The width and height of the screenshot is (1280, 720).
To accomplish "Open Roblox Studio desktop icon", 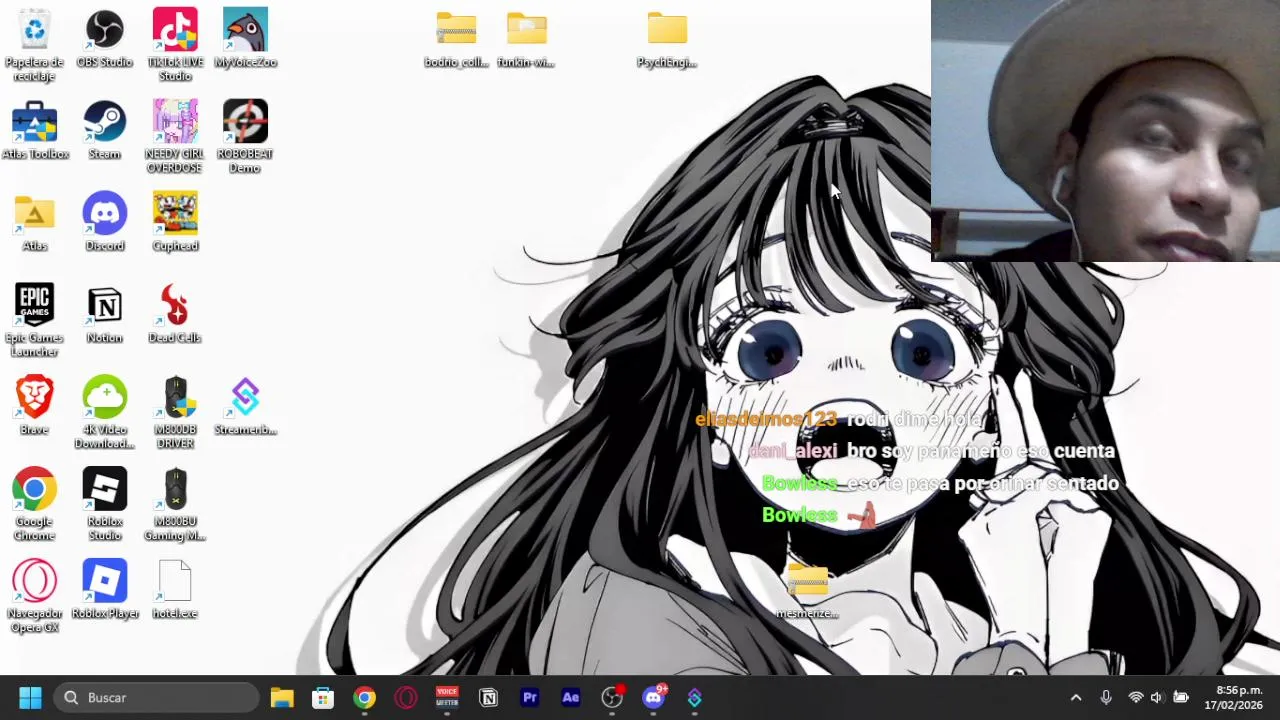I will pyautogui.click(x=104, y=505).
